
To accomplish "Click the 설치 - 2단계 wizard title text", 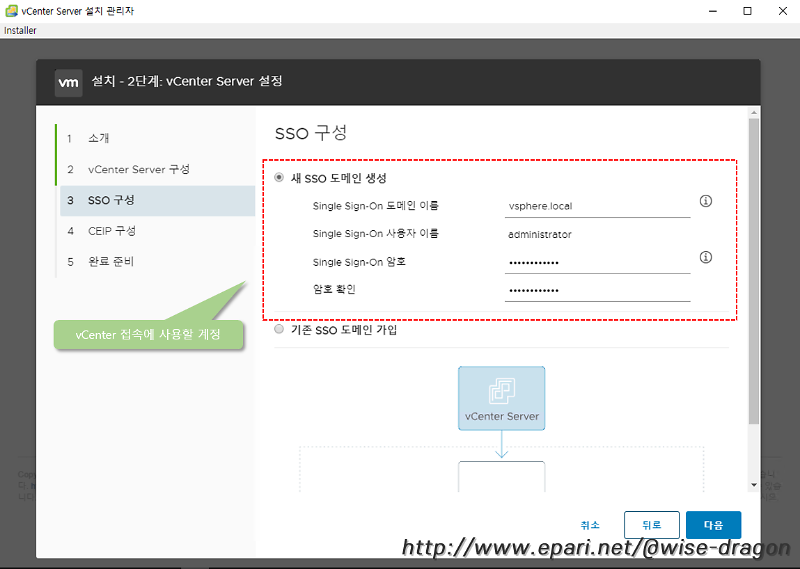I will pyautogui.click(x=187, y=81).
